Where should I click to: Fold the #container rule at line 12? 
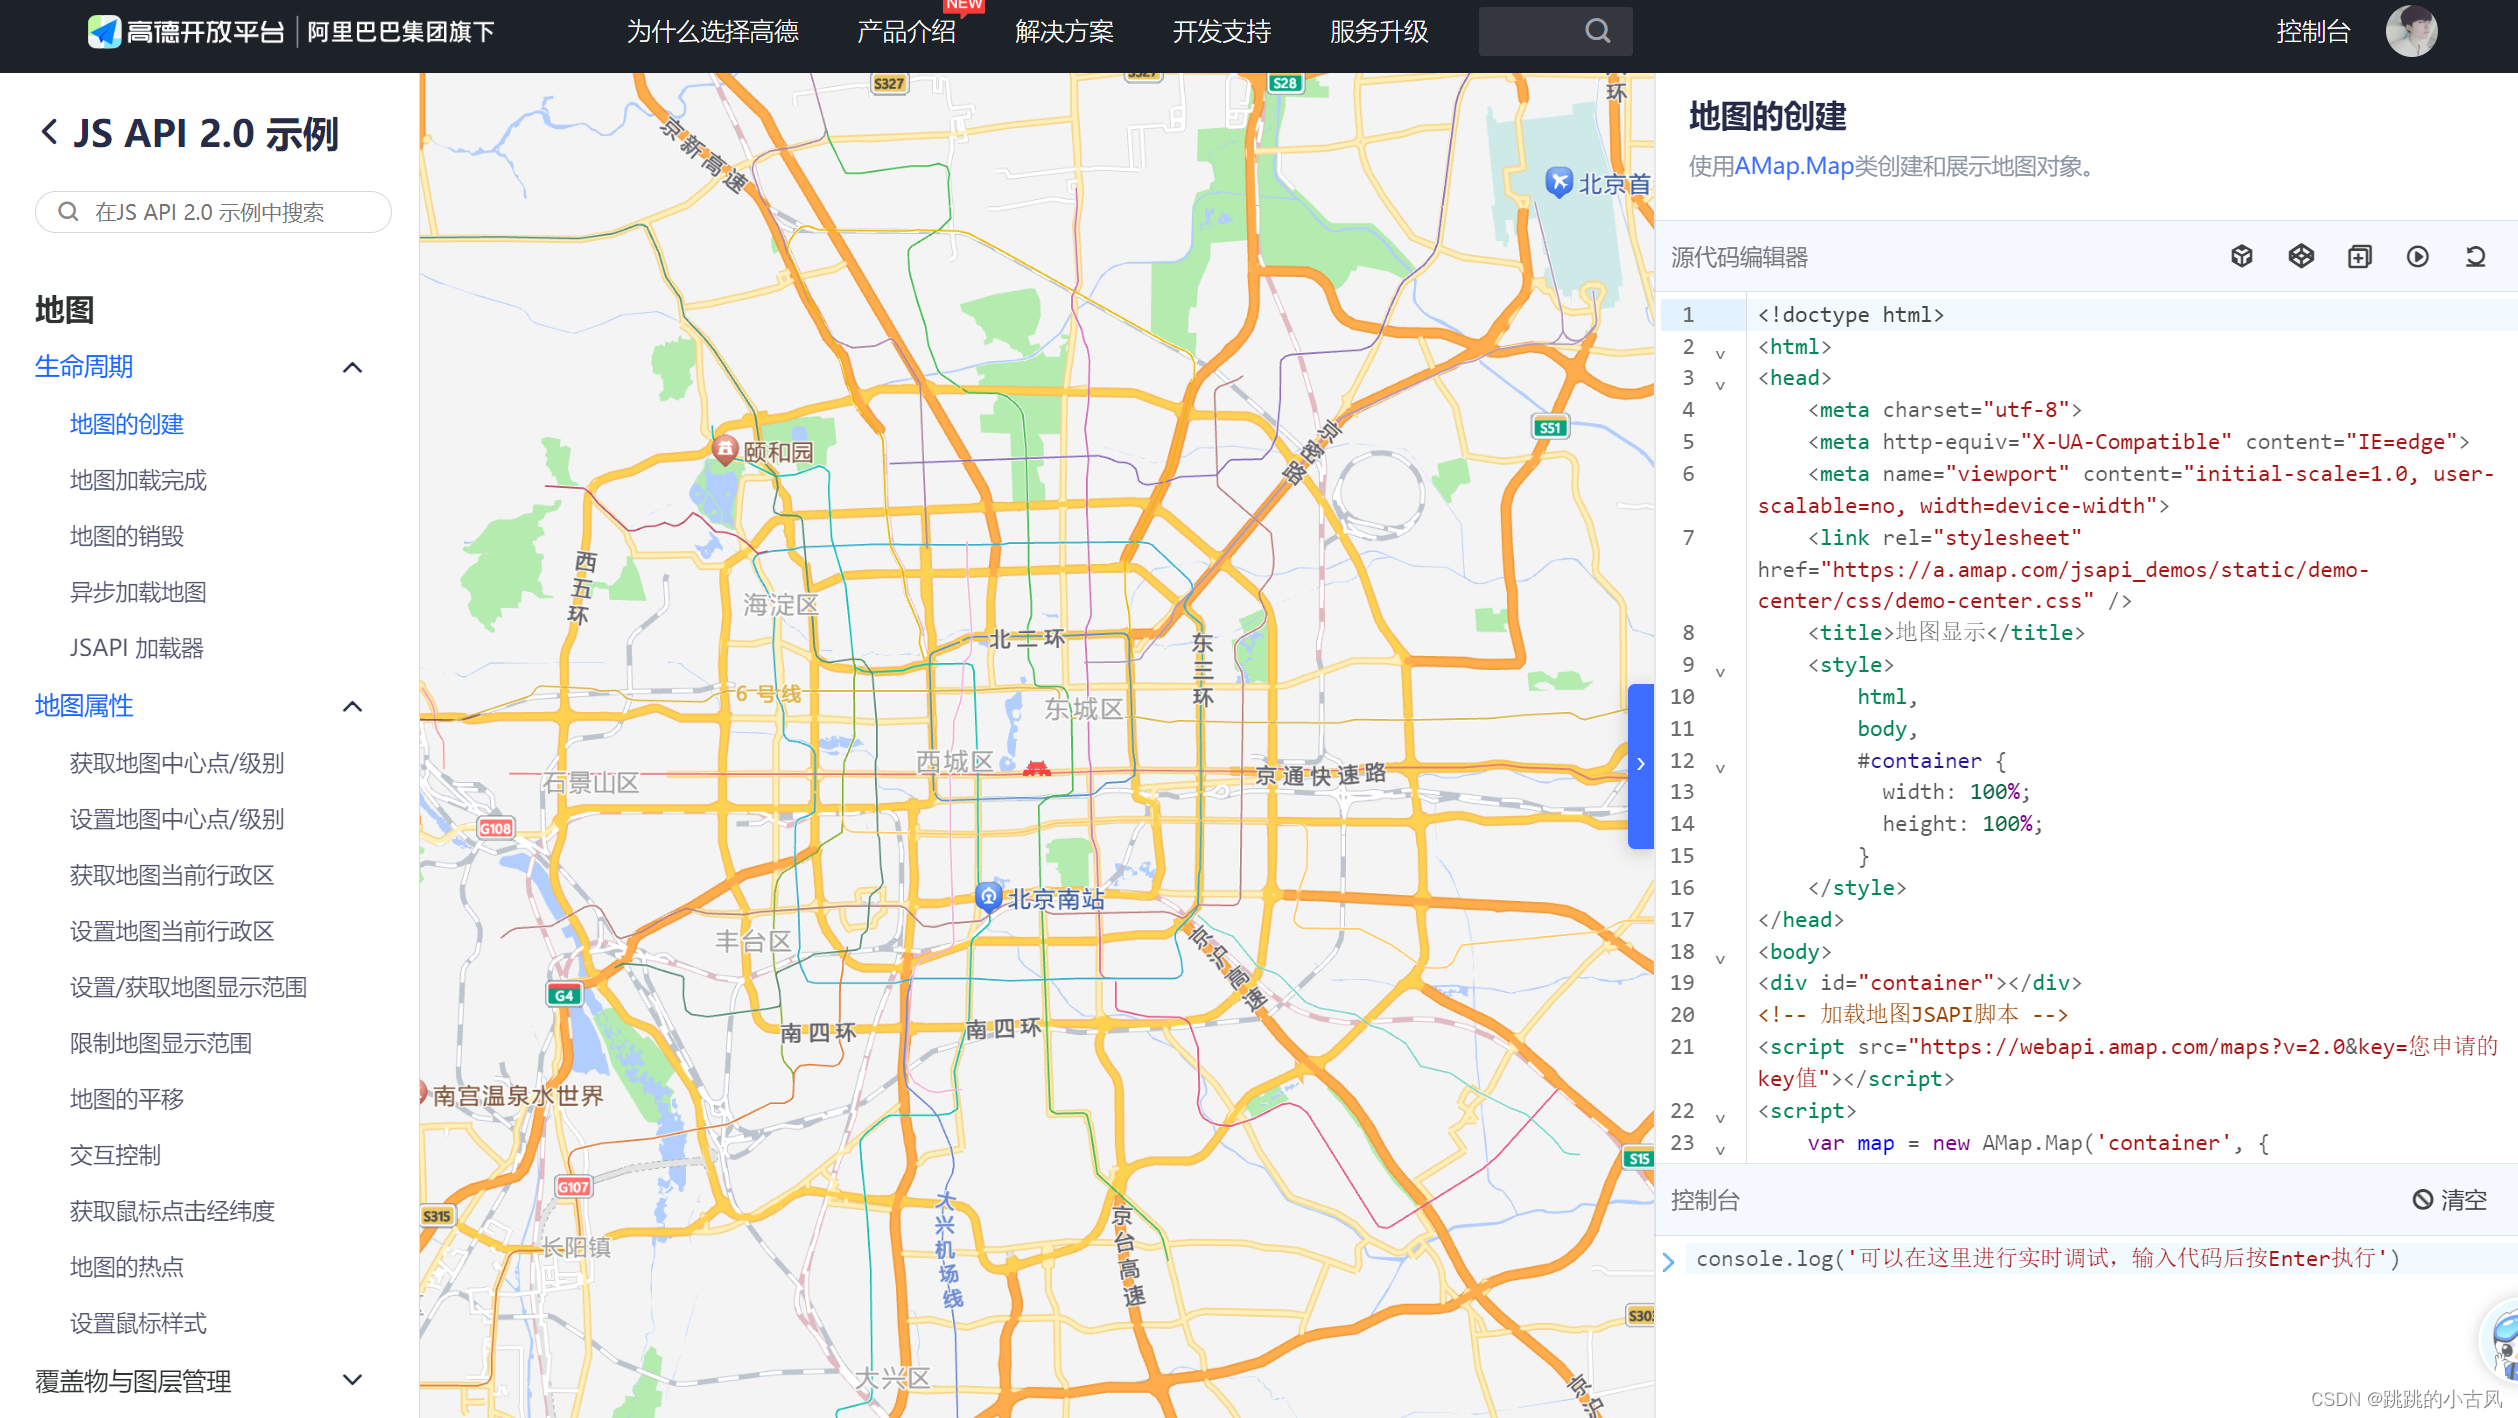[1720, 769]
